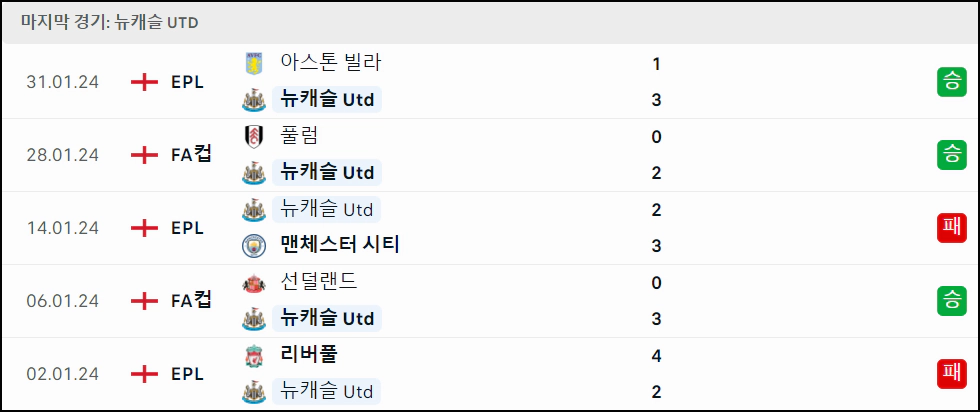Open 선덜랜드 team link

(x=319, y=282)
